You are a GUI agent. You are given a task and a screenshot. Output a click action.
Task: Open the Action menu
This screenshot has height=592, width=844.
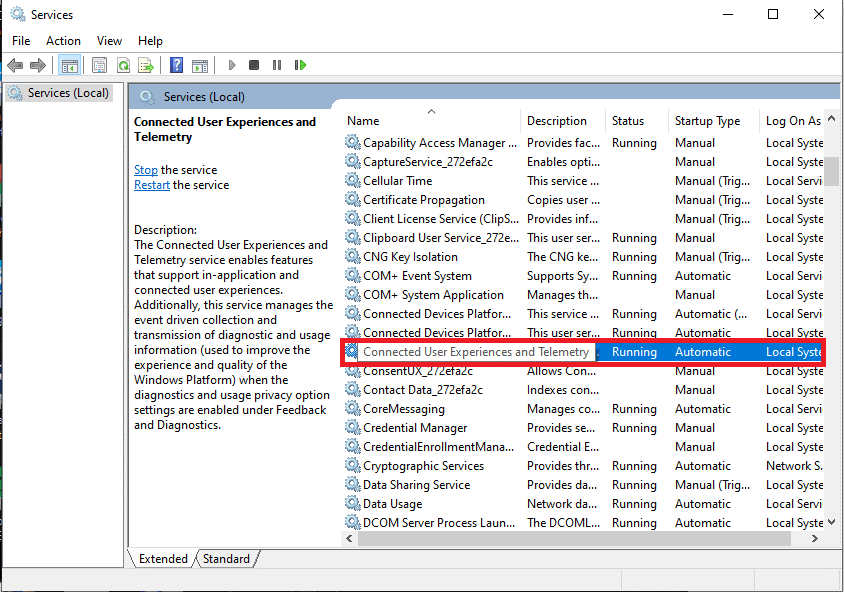coord(63,41)
